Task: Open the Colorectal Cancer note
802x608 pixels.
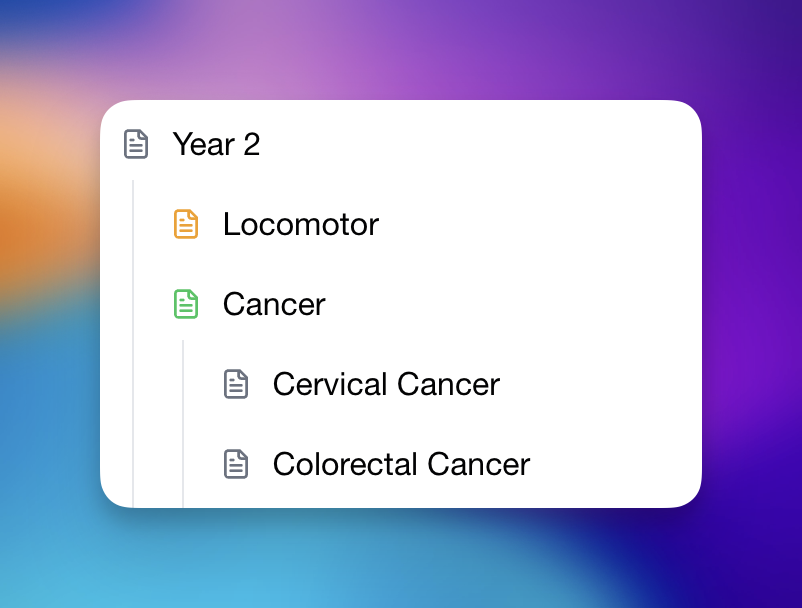Action: point(401,464)
